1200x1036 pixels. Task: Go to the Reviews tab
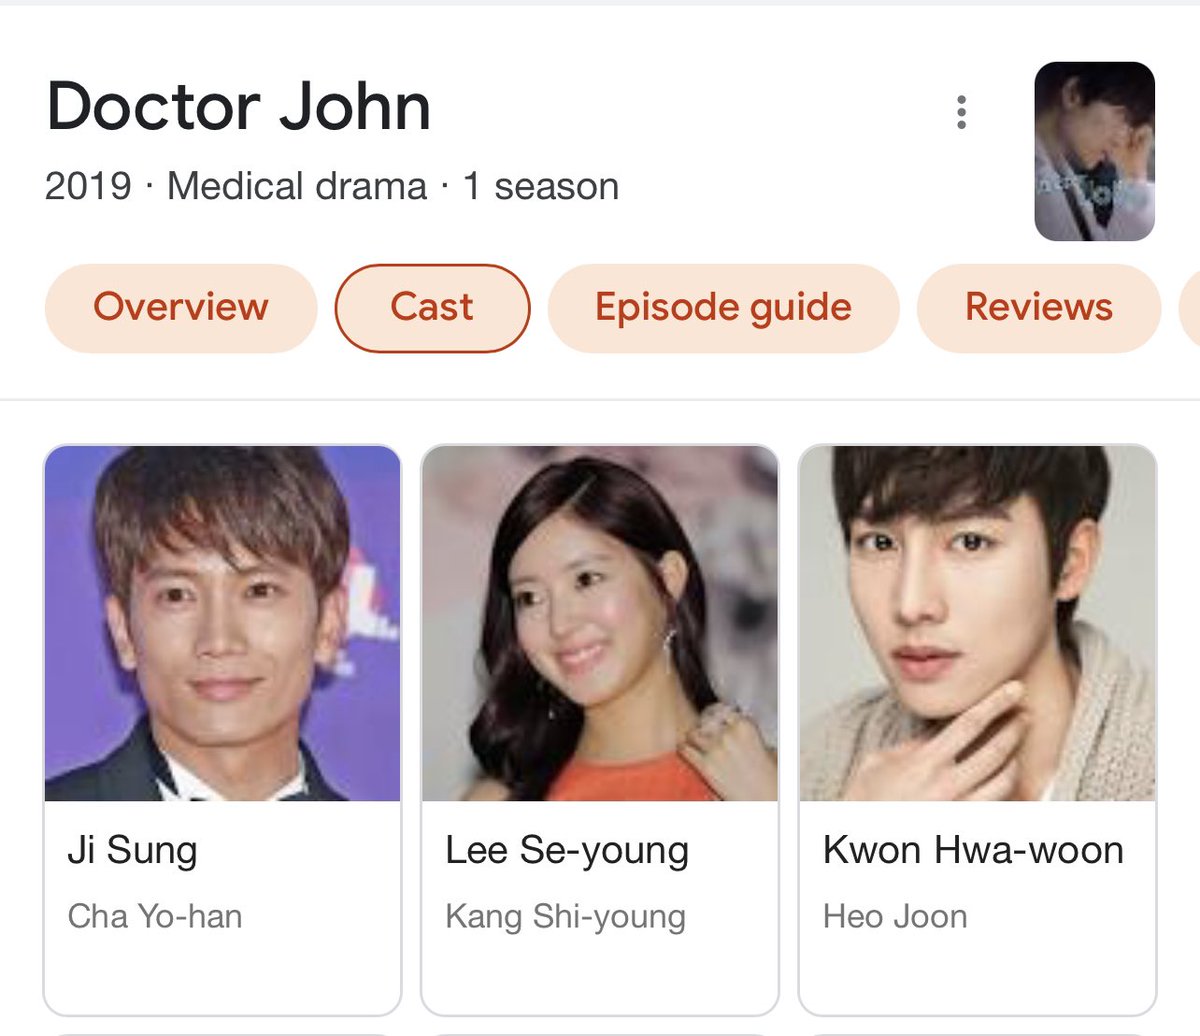1039,307
